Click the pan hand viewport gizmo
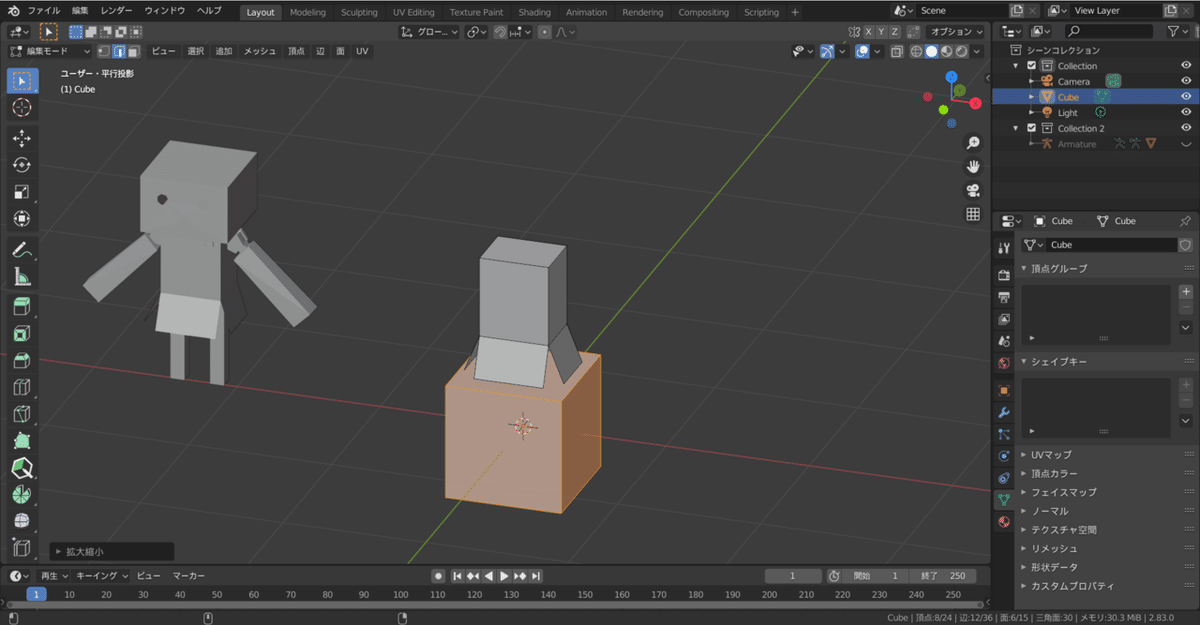This screenshot has height=625, width=1200. [x=973, y=166]
